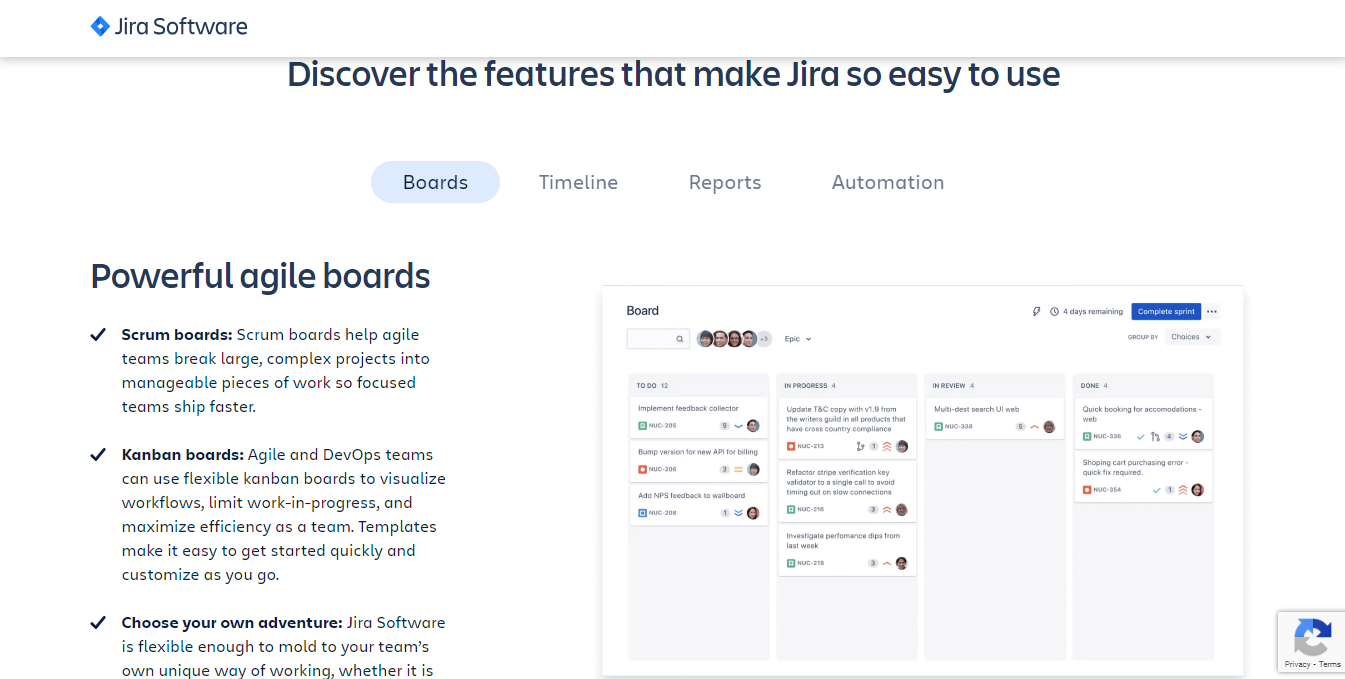Click the assignee avatar on NUC-354 card
The height and width of the screenshot is (679, 1345).
[x=1197, y=490]
